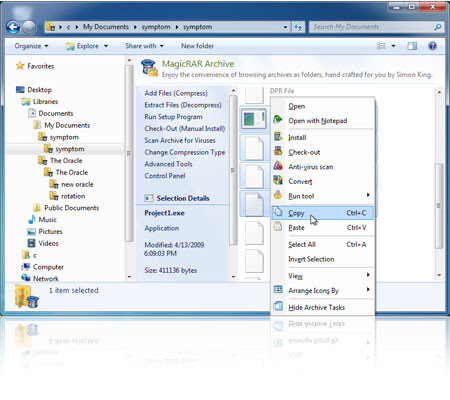The height and width of the screenshot is (400, 450).
Task: Select Computer in navigation tree
Action: click(48, 267)
